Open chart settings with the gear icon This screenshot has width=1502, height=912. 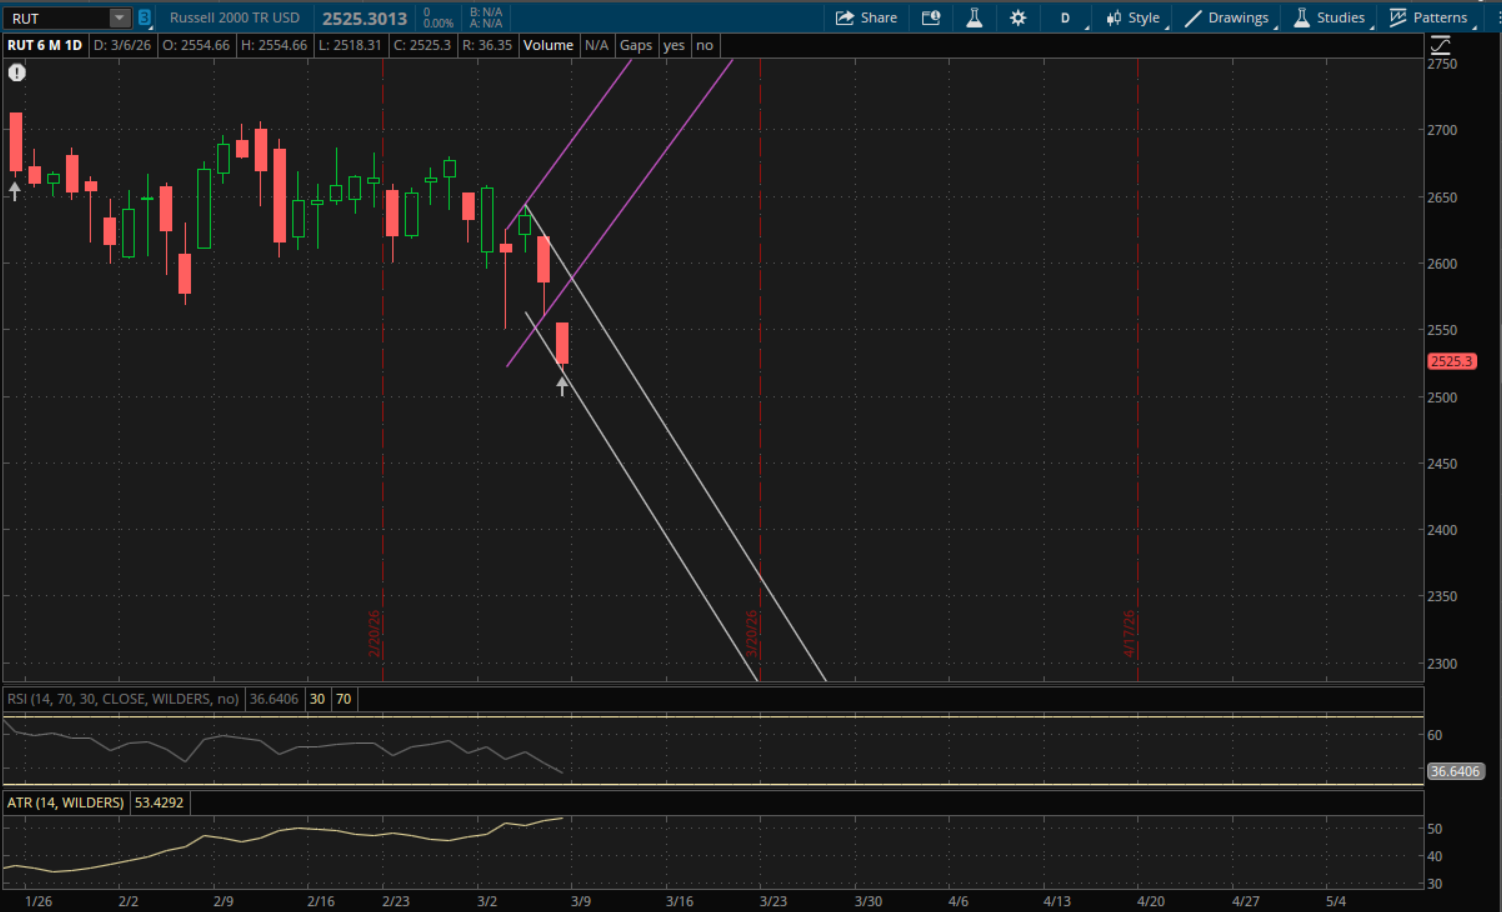click(x=1018, y=18)
